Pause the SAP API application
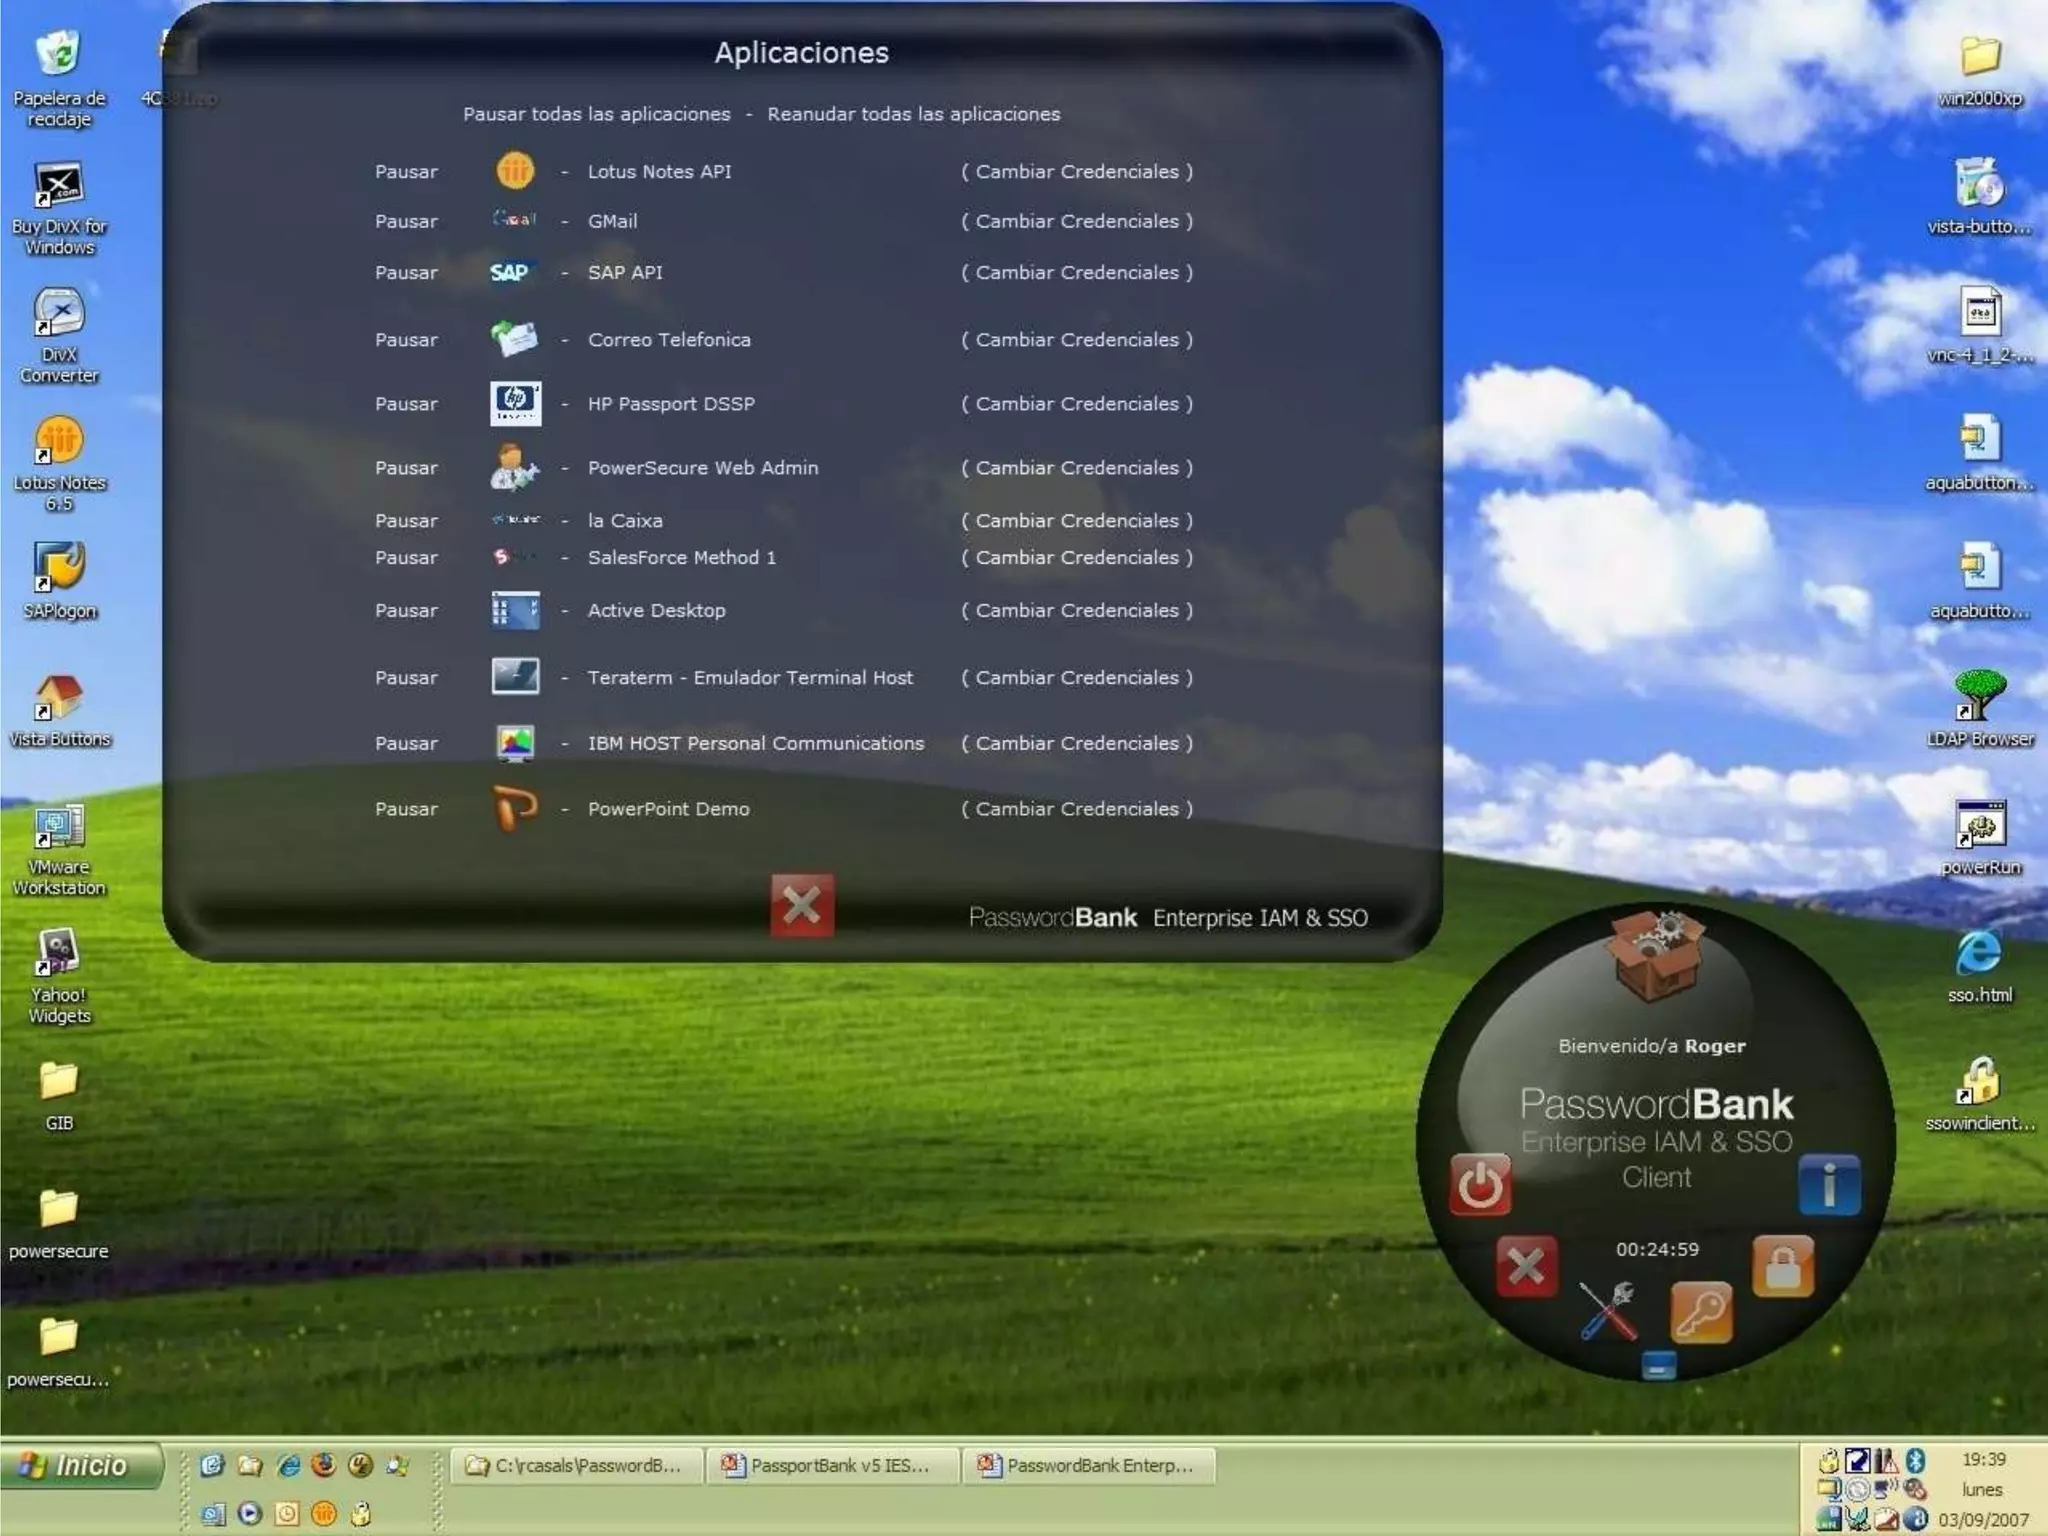This screenshot has height=1536, width=2048. click(x=406, y=272)
